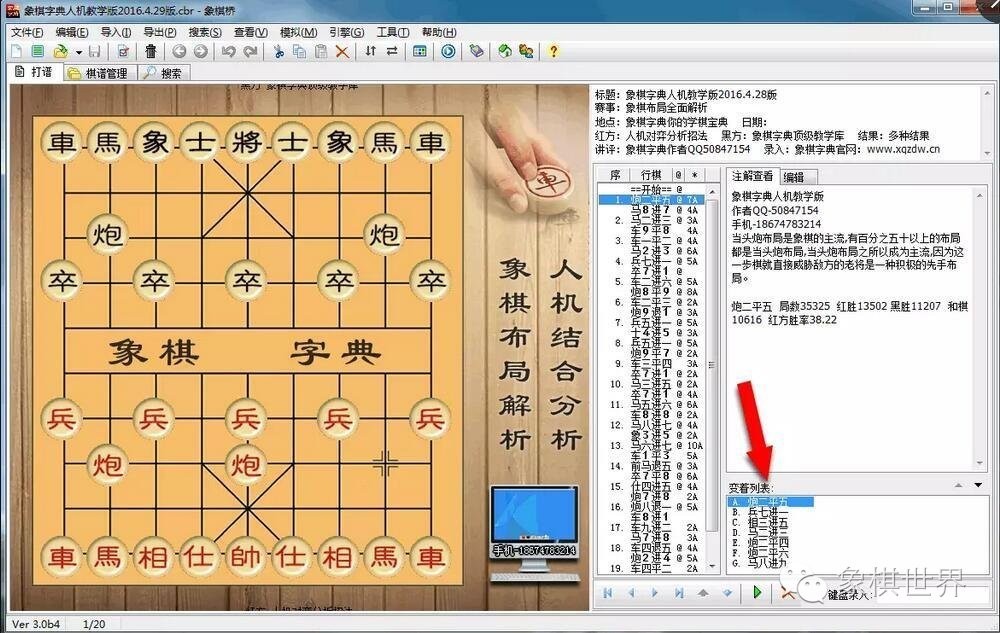Open the 引擎(G) menu

pyautogui.click(x=347, y=32)
